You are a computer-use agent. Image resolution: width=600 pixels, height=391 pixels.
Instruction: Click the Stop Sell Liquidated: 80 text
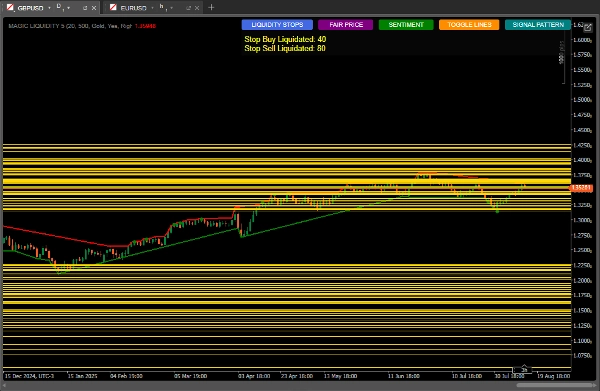pyautogui.click(x=285, y=48)
